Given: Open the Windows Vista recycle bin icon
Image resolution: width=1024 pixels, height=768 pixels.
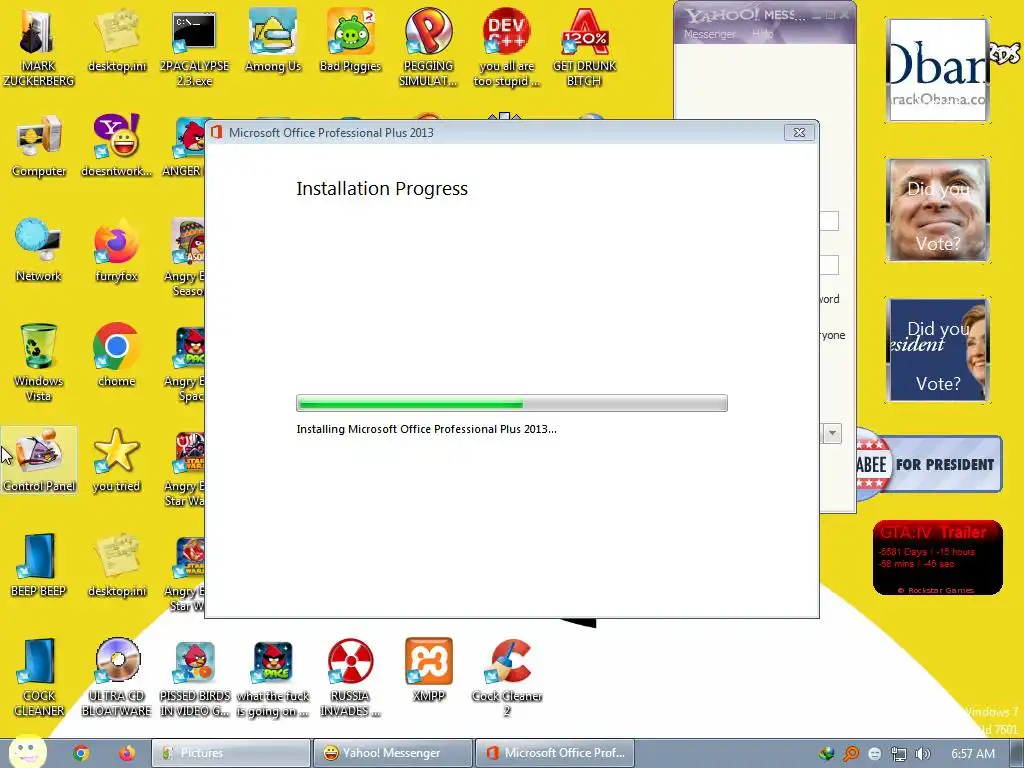Looking at the screenshot, I should coord(39,362).
